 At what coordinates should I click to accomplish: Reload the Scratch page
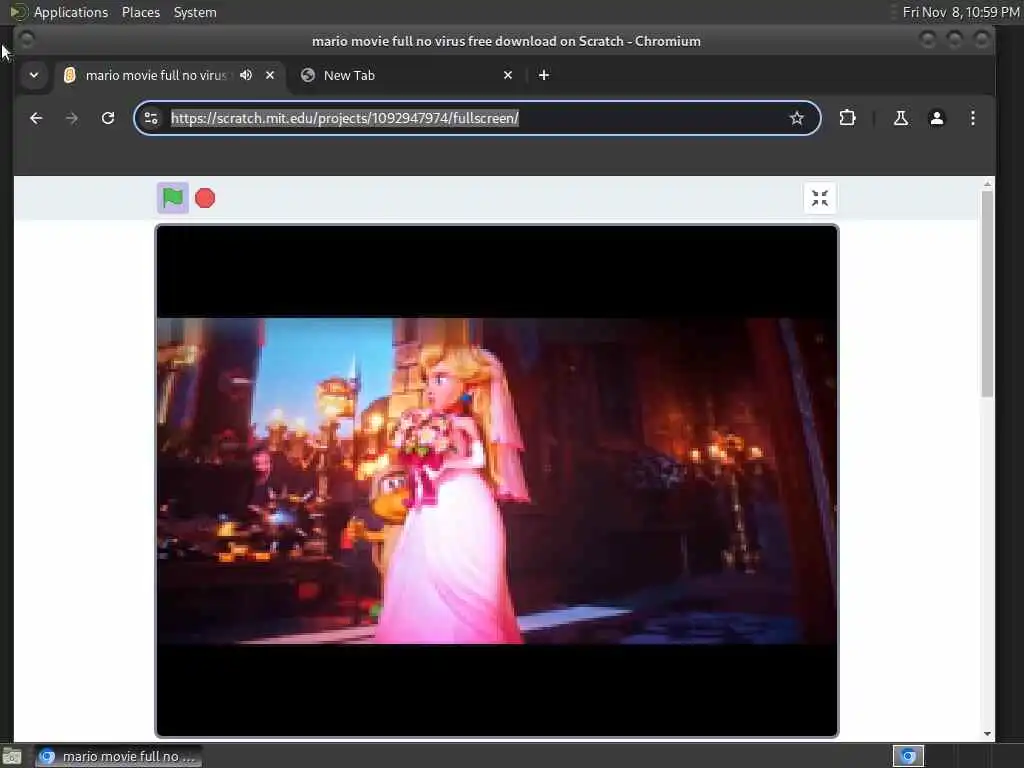coord(108,118)
